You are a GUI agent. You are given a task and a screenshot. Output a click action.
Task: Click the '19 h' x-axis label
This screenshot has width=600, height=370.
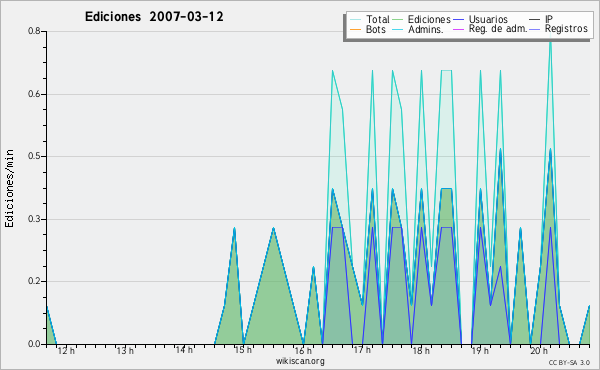click(480, 350)
